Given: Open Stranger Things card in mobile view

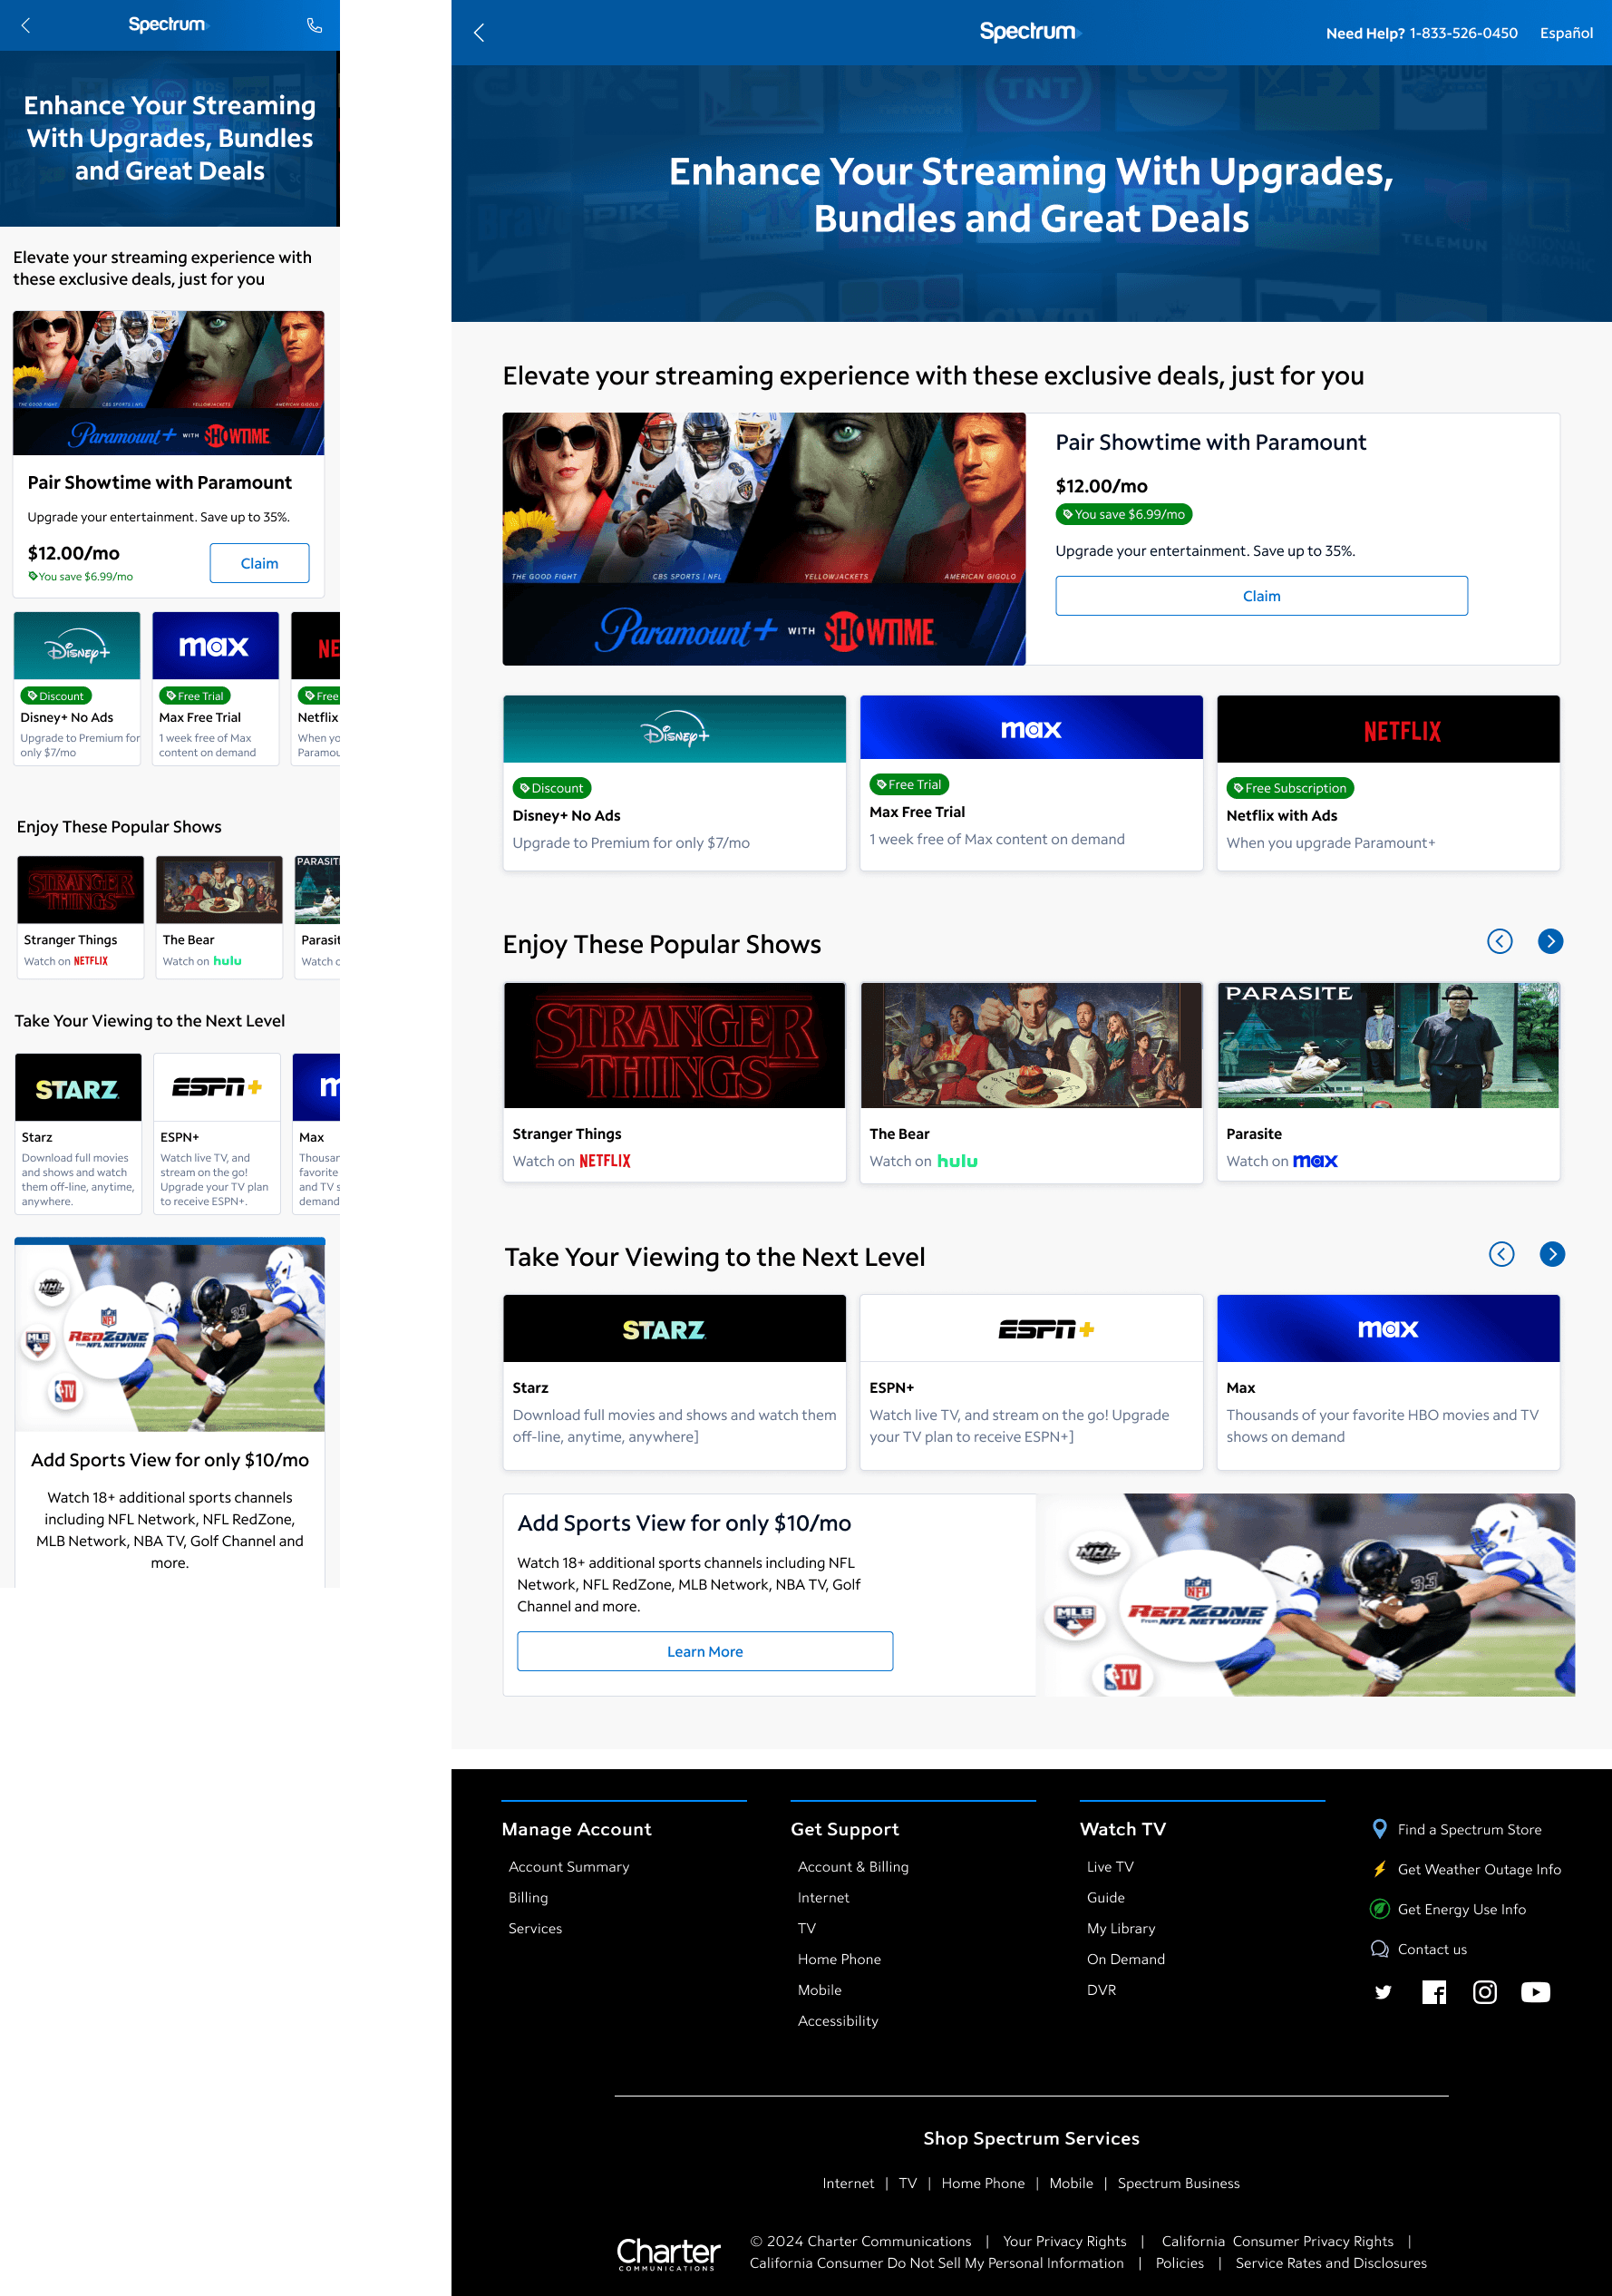Looking at the screenshot, I should (80, 917).
